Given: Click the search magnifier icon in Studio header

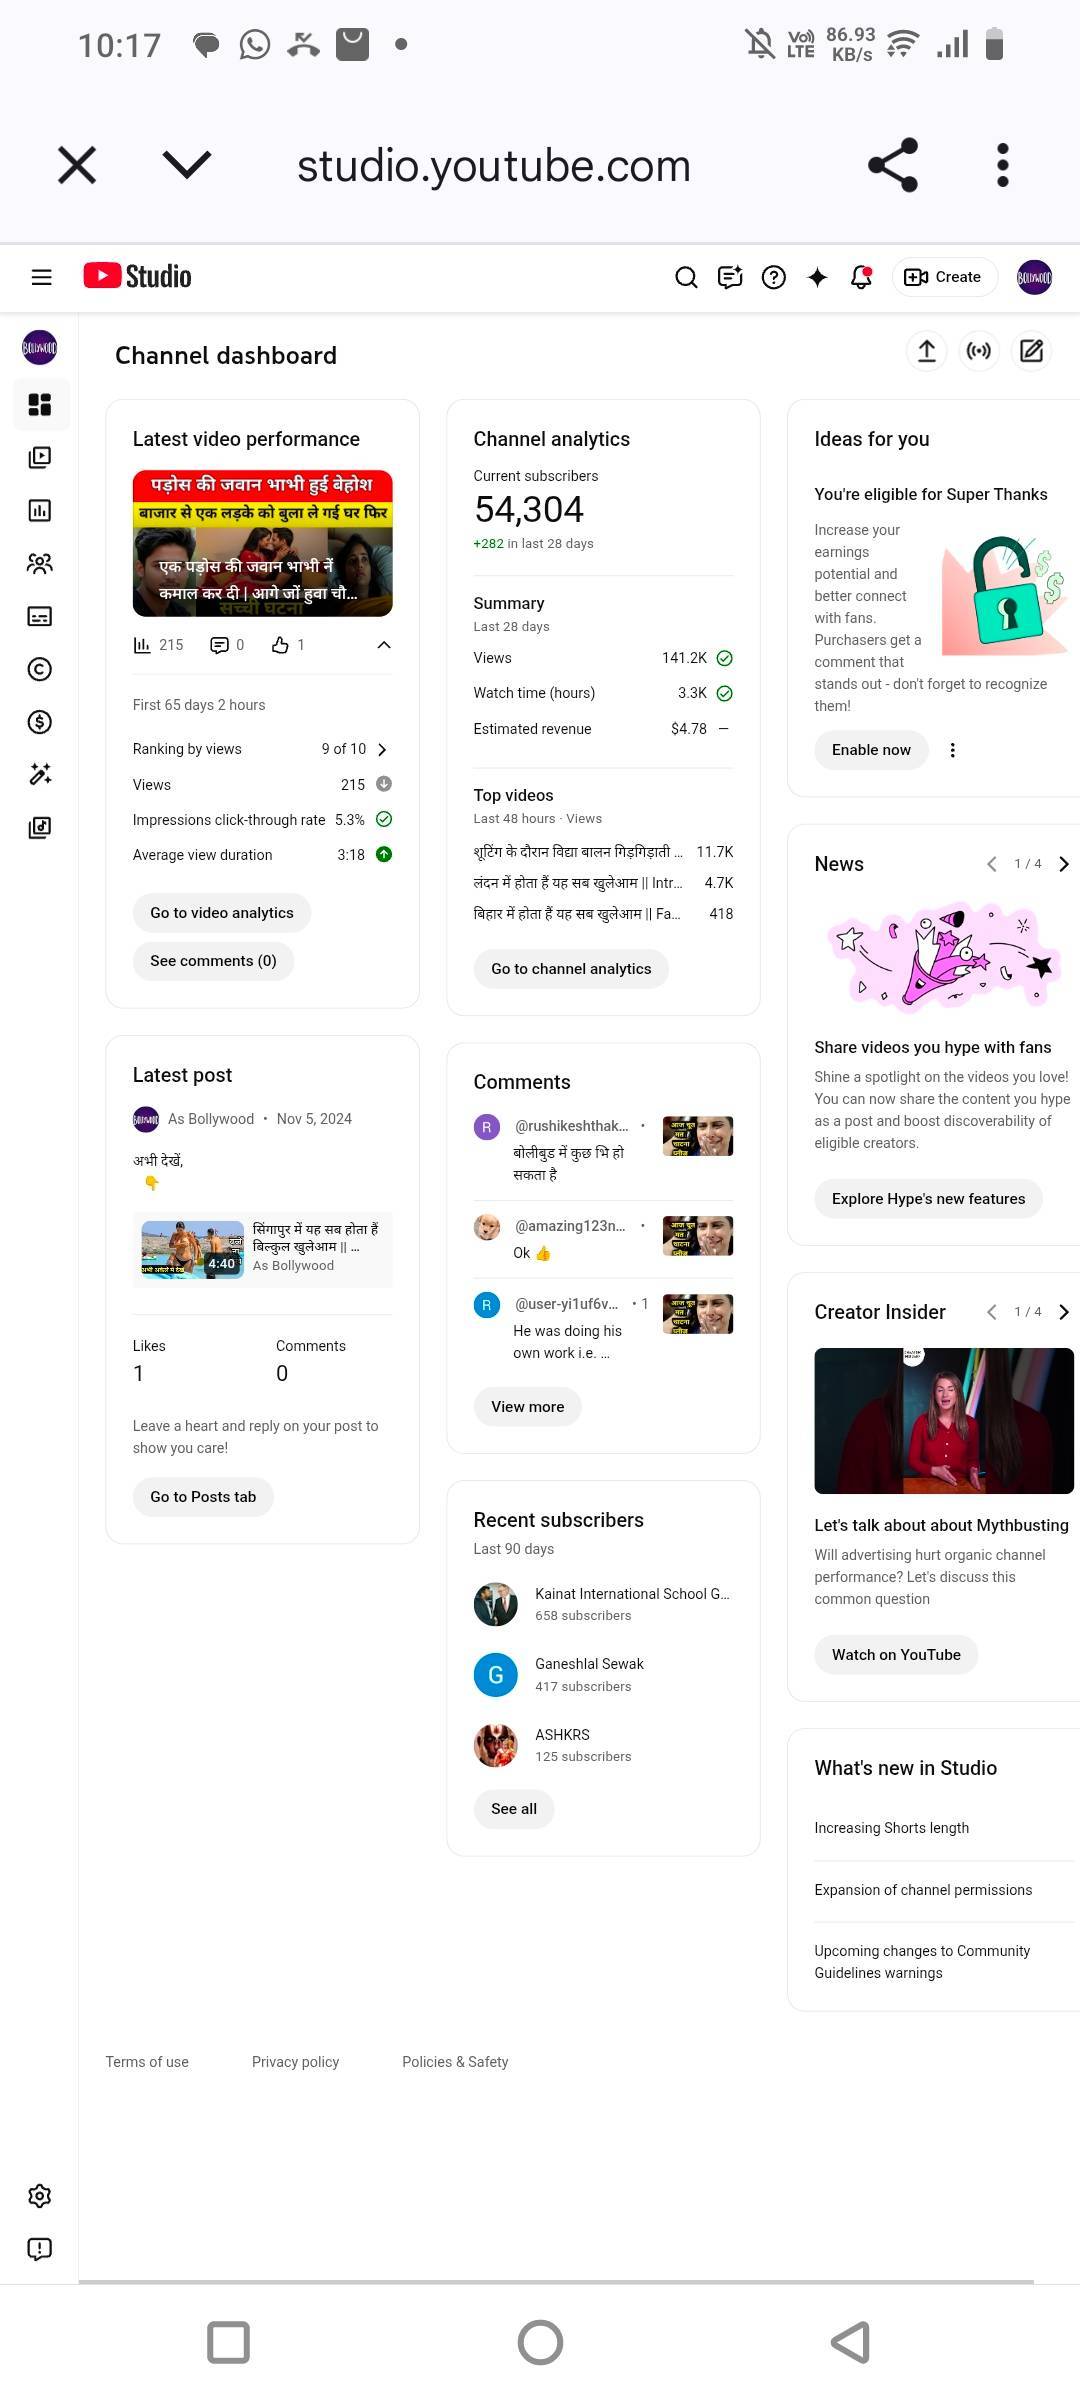Looking at the screenshot, I should tap(686, 277).
